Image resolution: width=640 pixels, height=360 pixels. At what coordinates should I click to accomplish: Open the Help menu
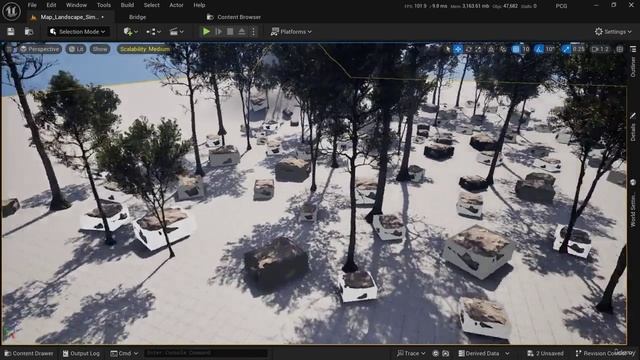pos(199,5)
